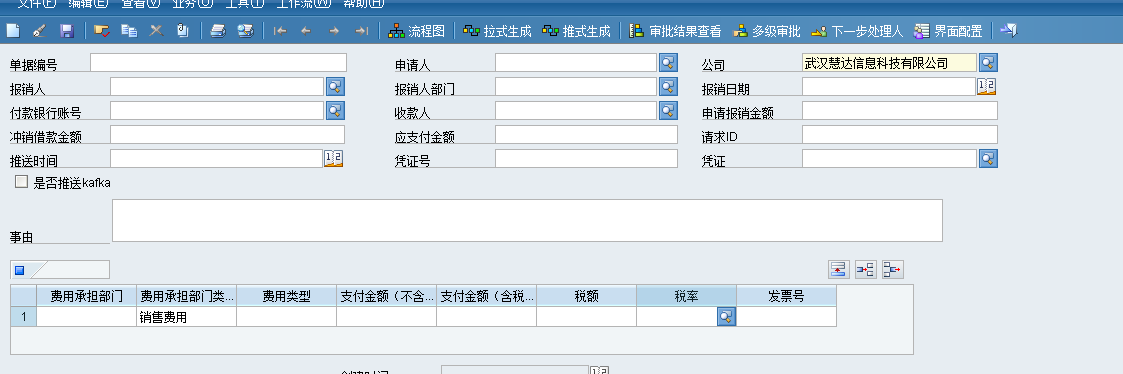Click into the 凭证号 input field
This screenshot has height=374, width=1123.
click(x=586, y=158)
